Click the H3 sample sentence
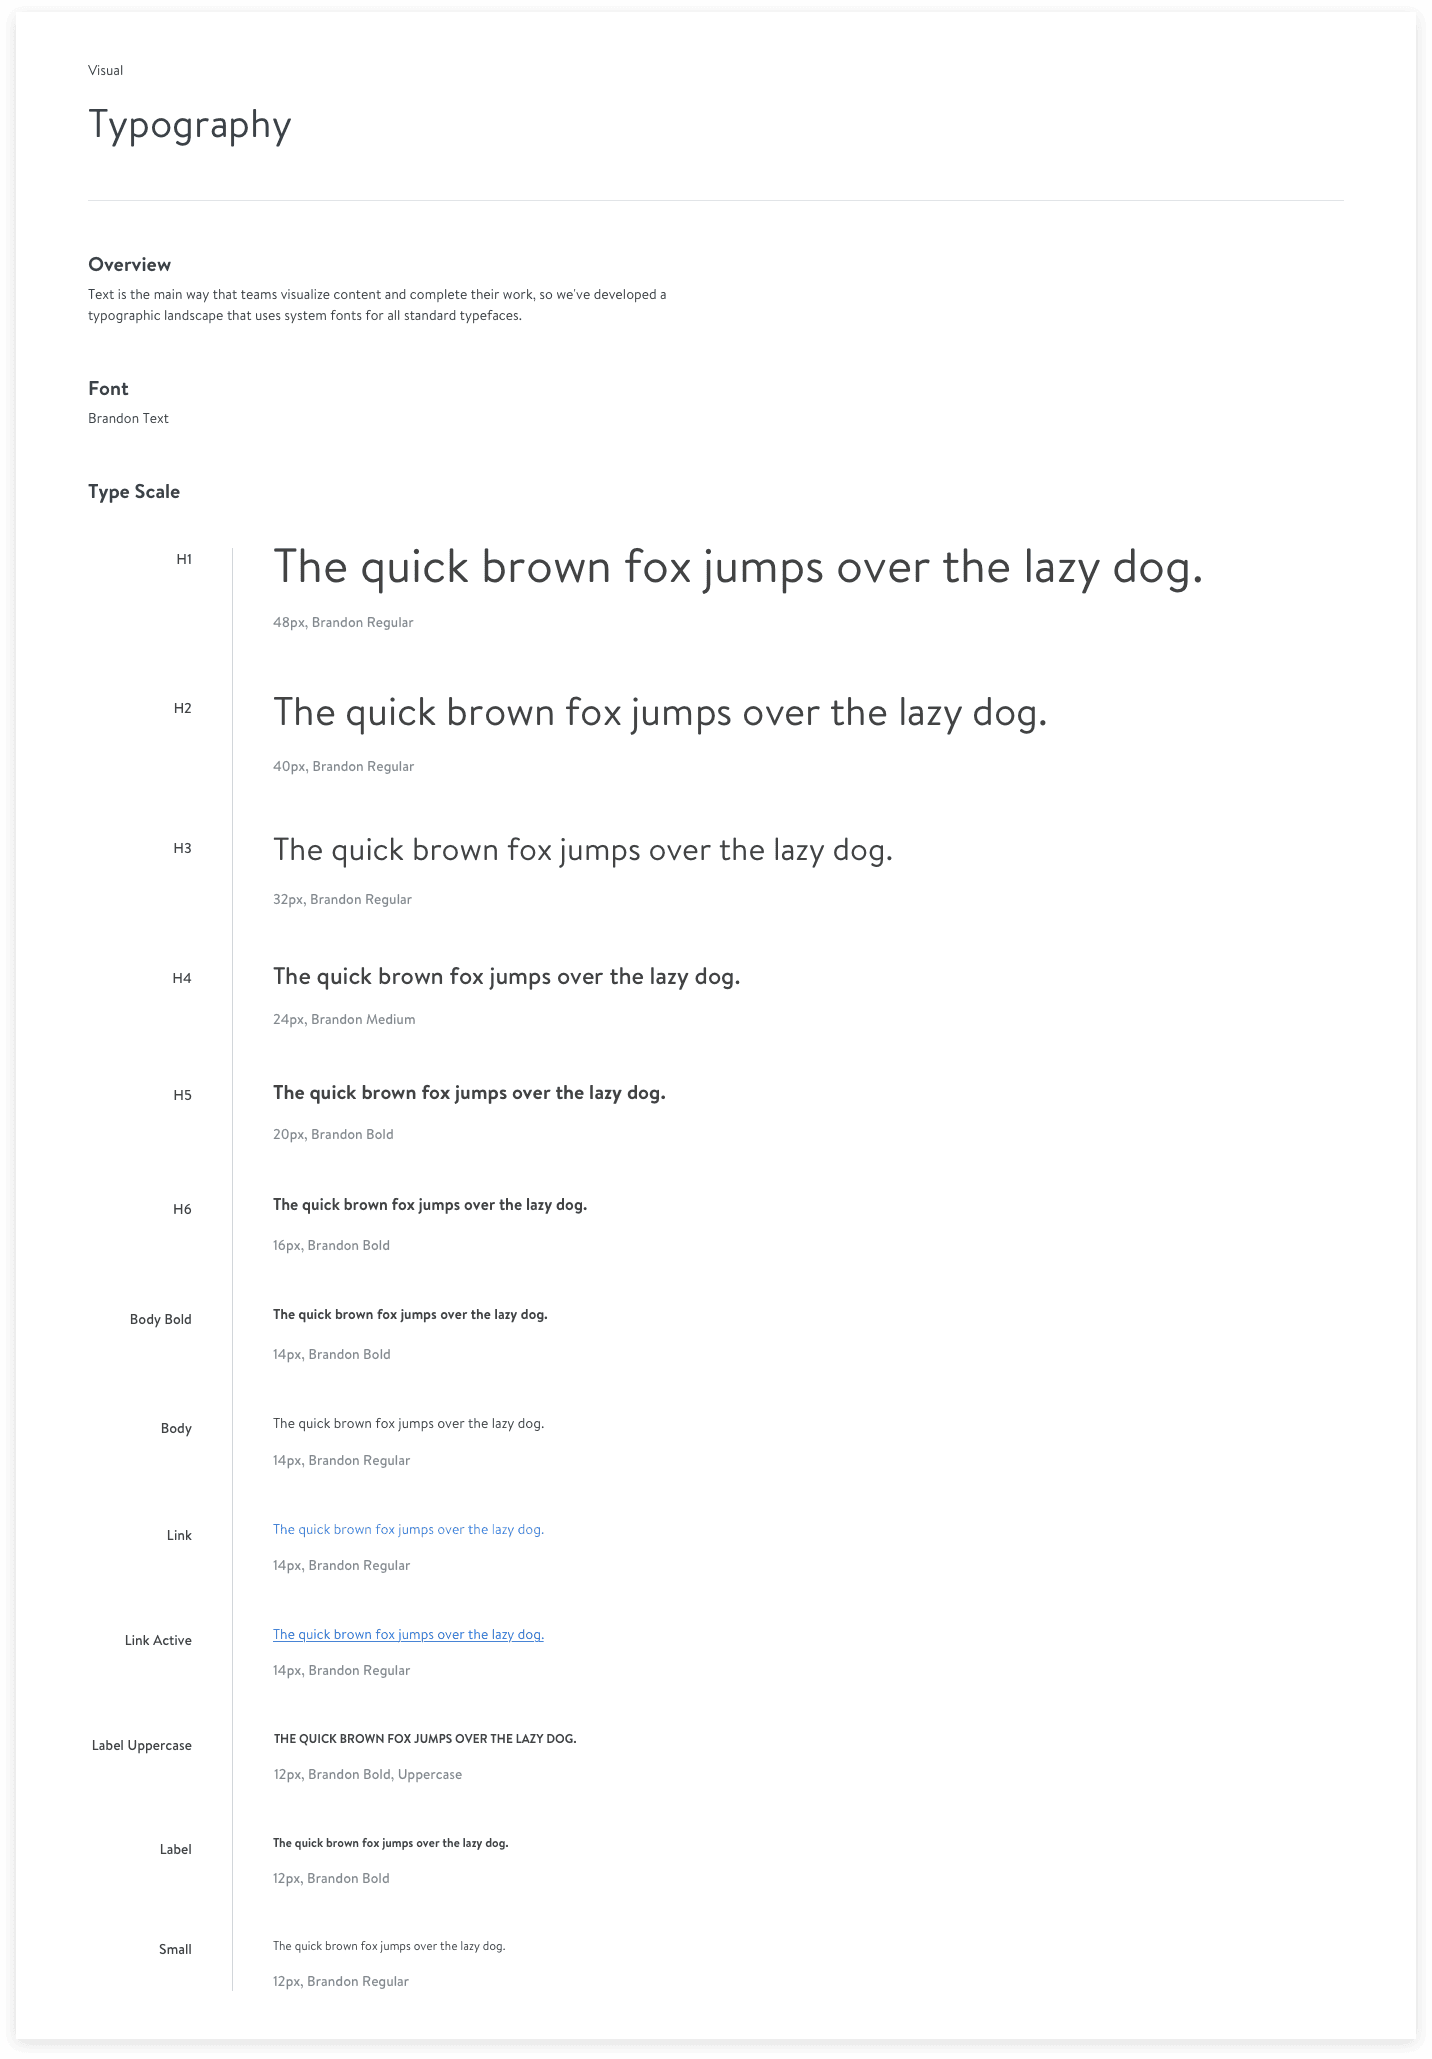The width and height of the screenshot is (1432, 2059). pos(583,851)
